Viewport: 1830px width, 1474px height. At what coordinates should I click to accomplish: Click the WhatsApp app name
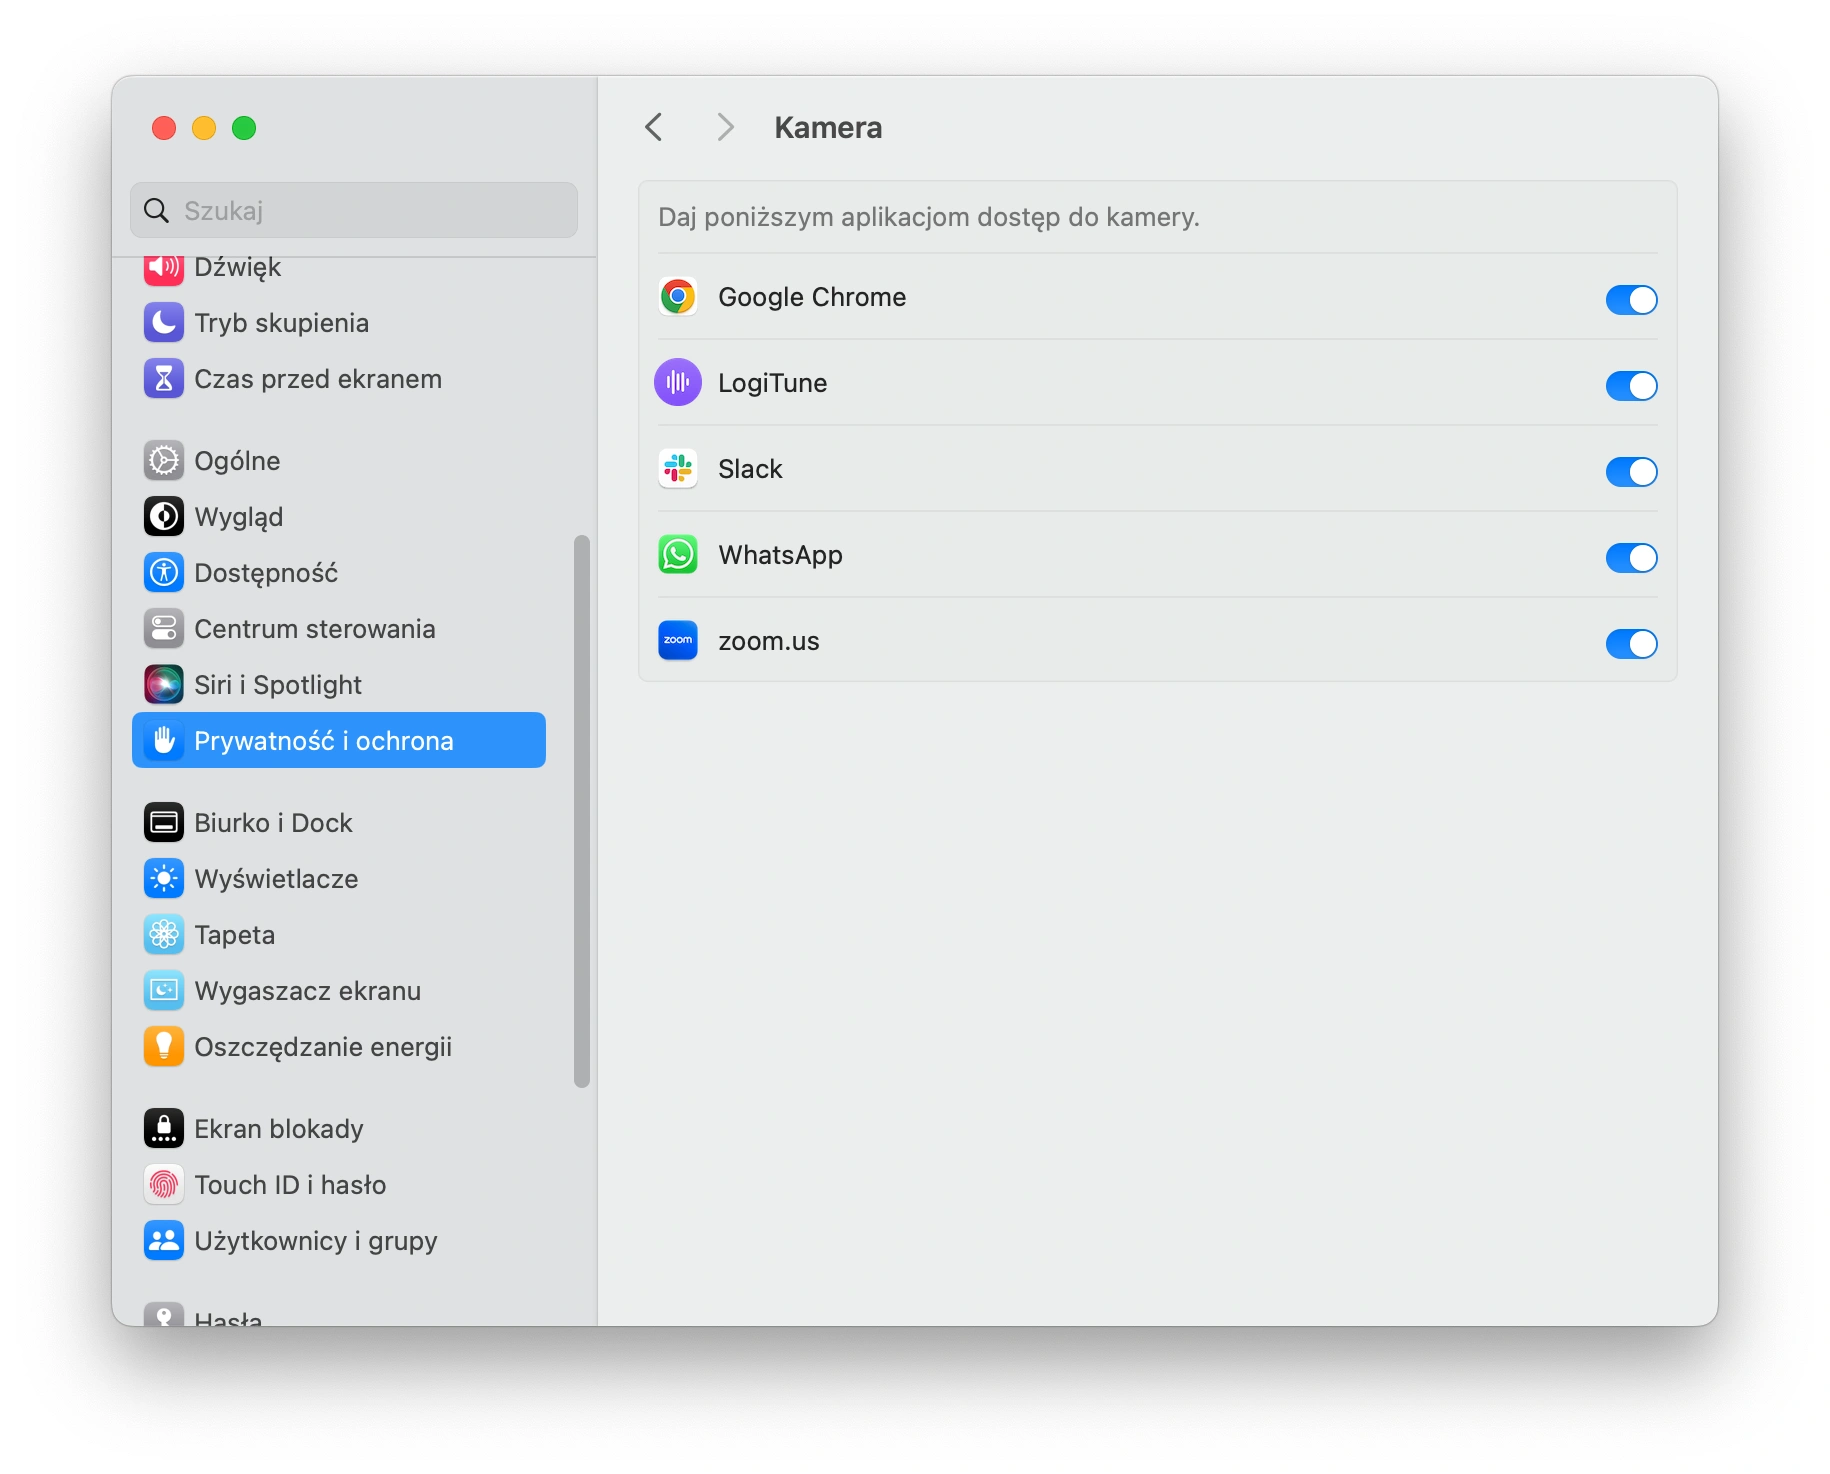click(781, 555)
